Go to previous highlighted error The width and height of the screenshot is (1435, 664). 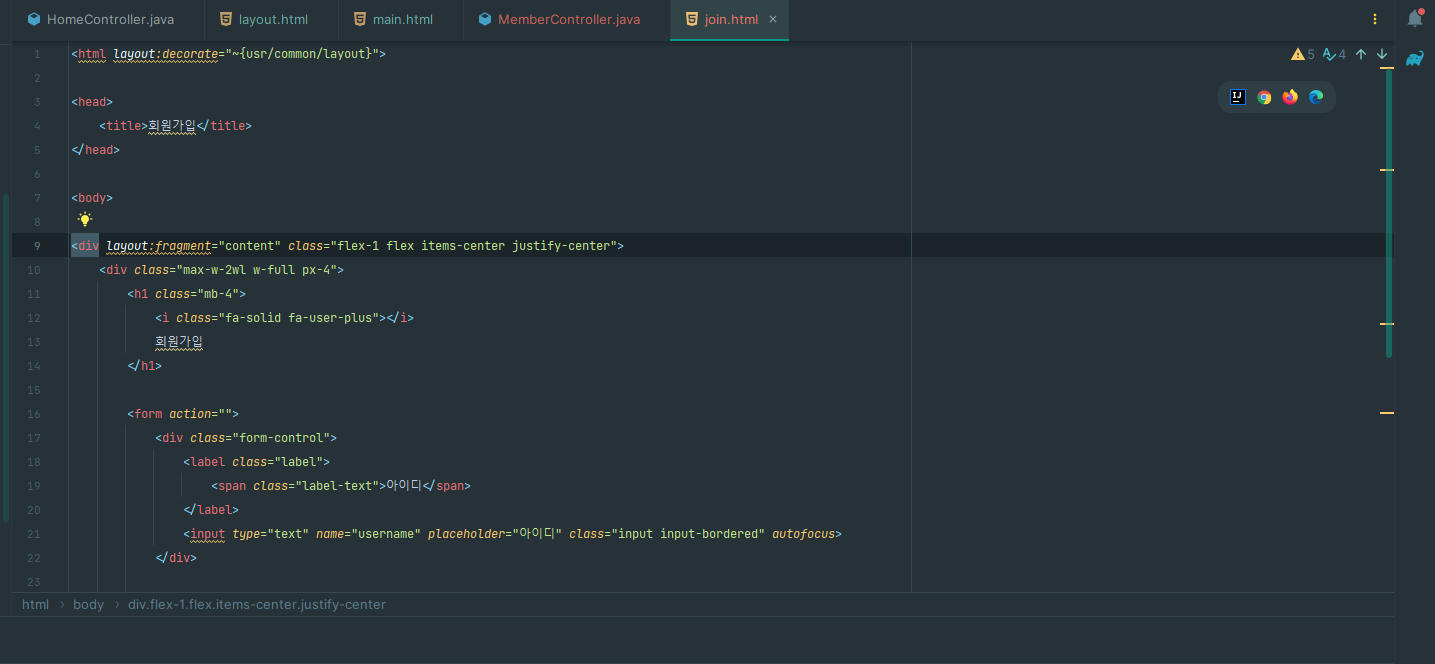tap(1361, 54)
